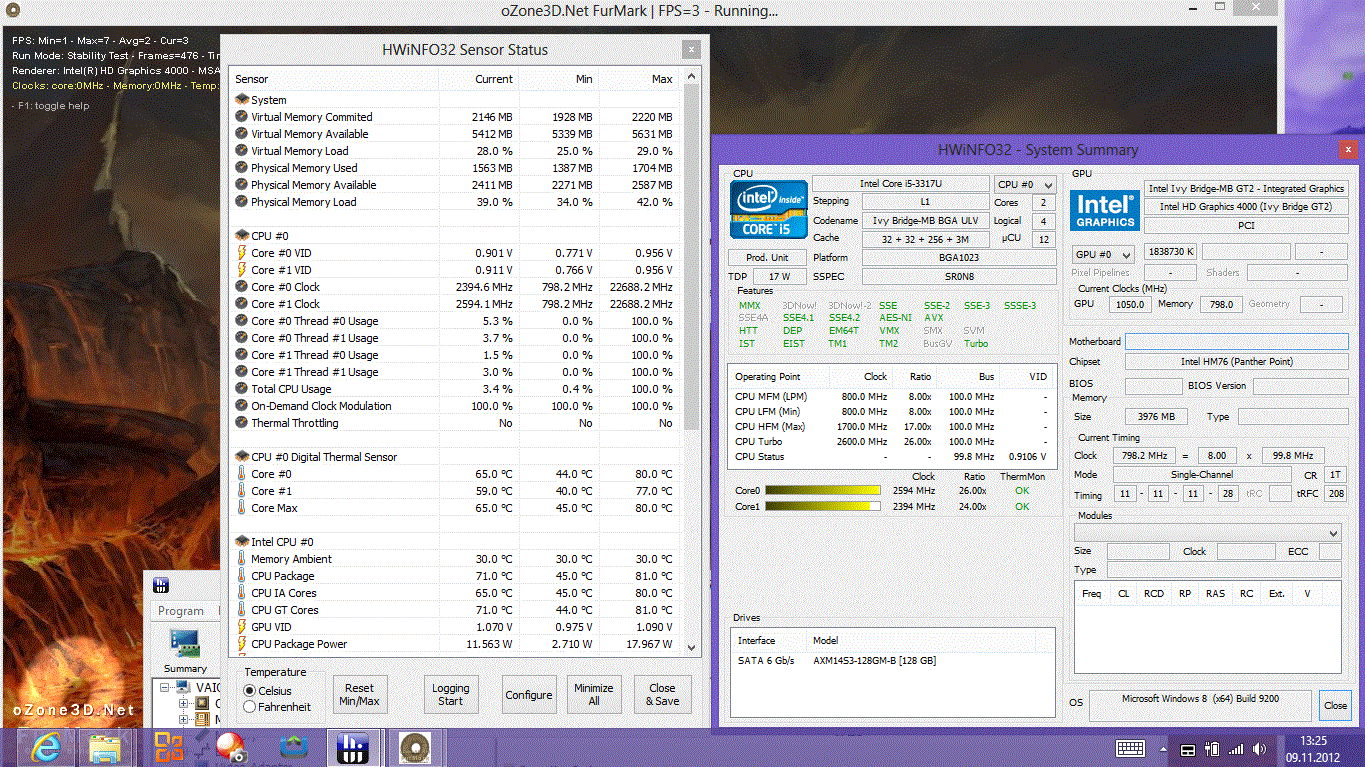Image resolution: width=1365 pixels, height=767 pixels.
Task: Open Internet Explorer from the taskbar
Action: click(x=46, y=747)
